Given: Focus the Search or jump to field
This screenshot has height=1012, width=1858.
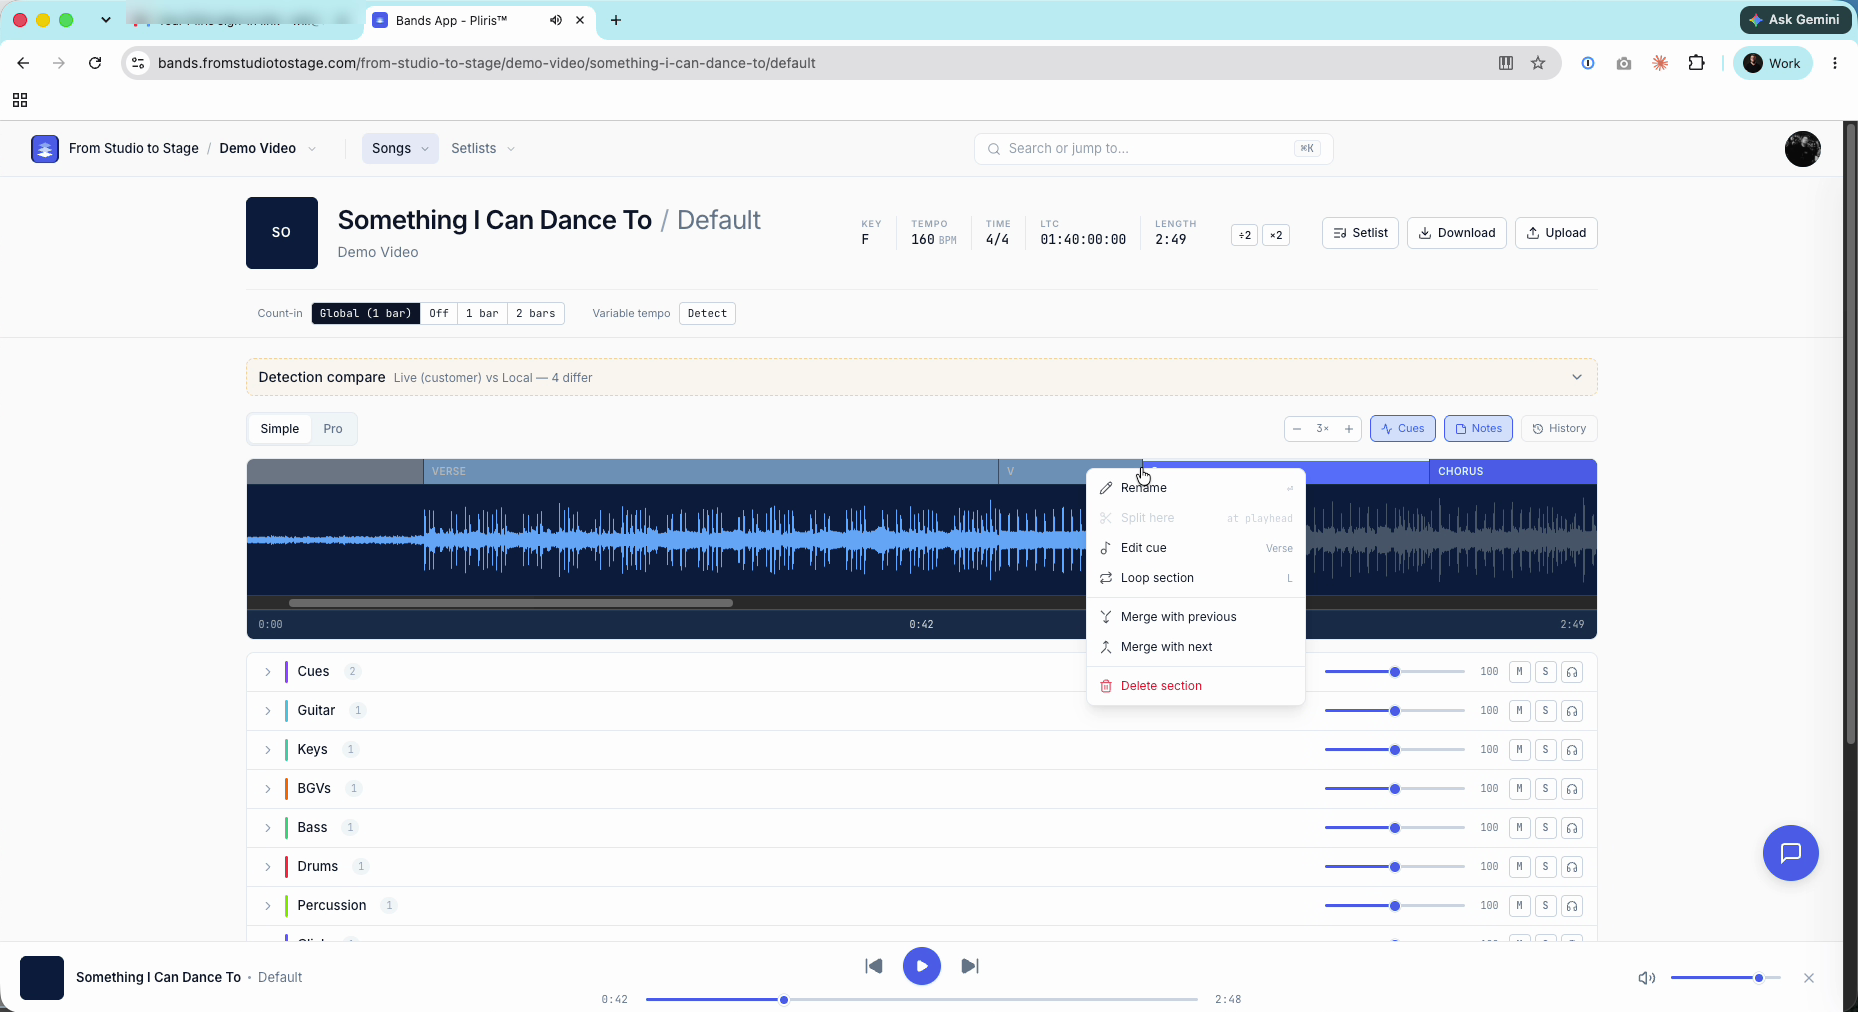Looking at the screenshot, I should click(1153, 149).
